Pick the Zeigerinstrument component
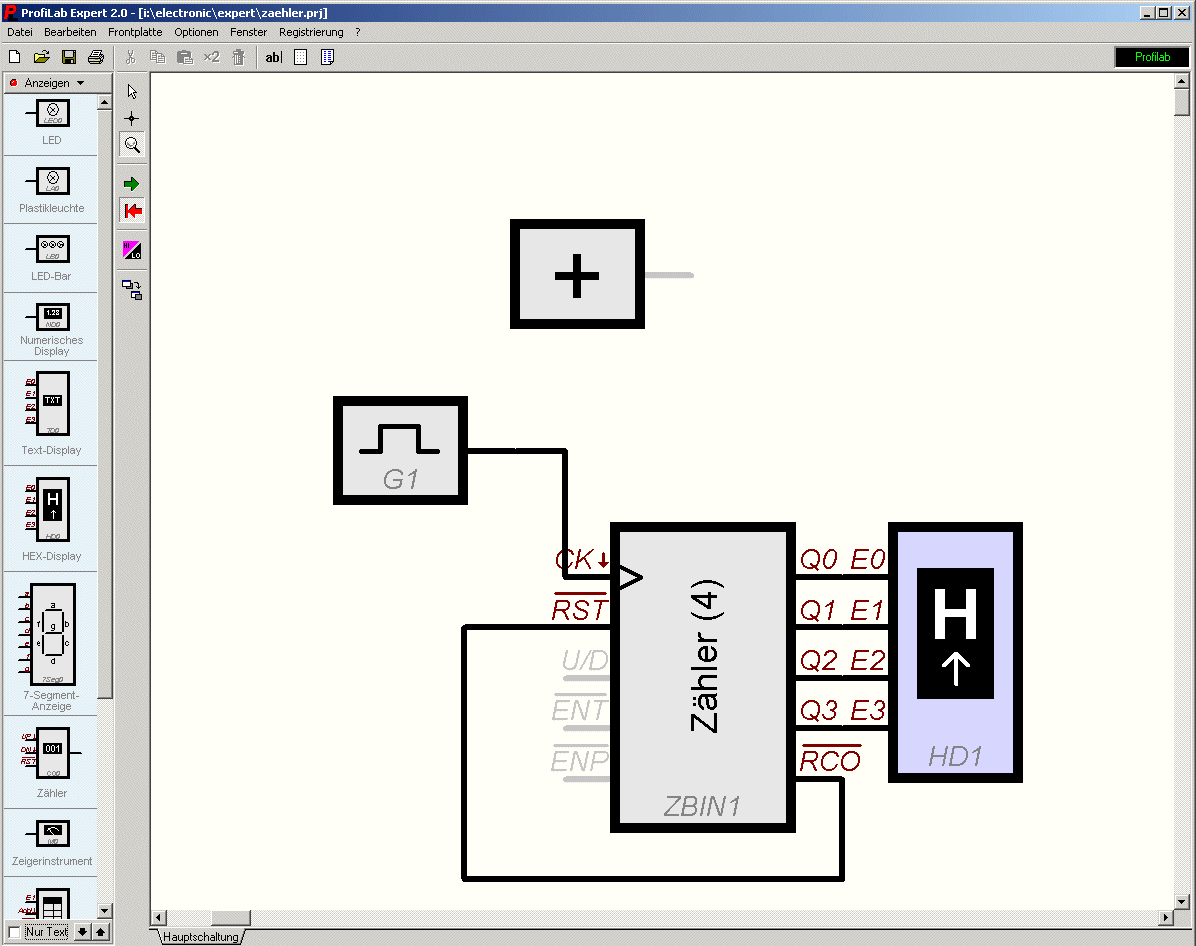Viewport: 1196px width, 946px height. point(51,843)
